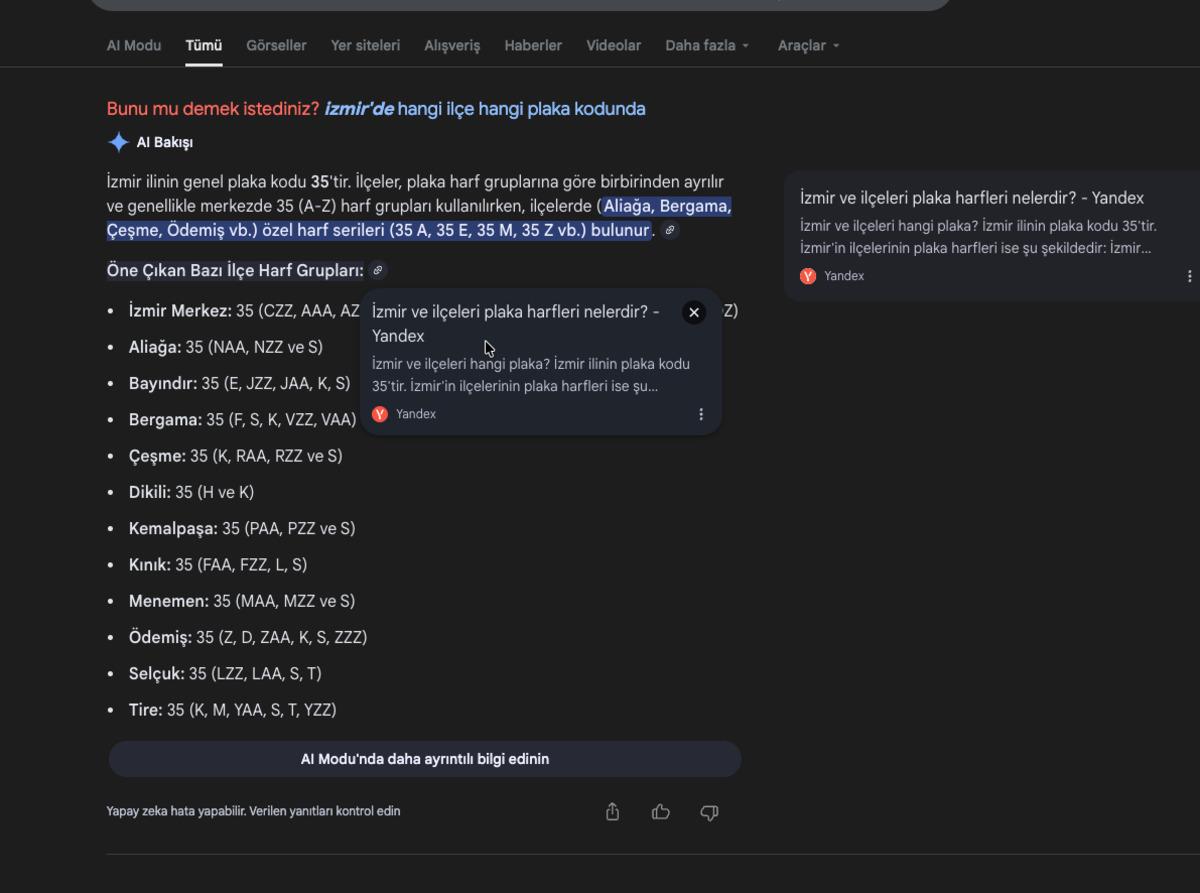Select the Videolar tab
This screenshot has height=893, width=1200.
point(613,46)
